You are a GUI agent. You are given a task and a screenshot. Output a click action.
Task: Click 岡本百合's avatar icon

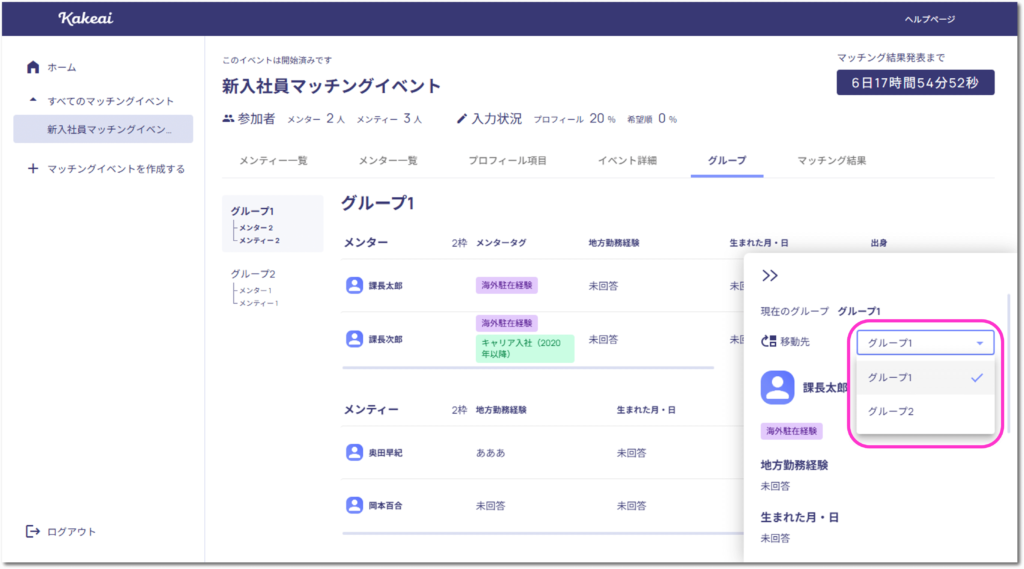354,505
